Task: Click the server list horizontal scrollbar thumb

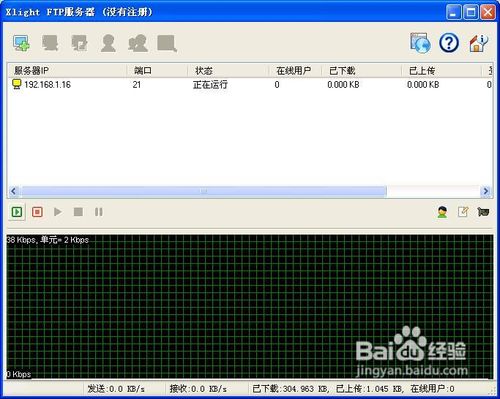Action: point(204,191)
